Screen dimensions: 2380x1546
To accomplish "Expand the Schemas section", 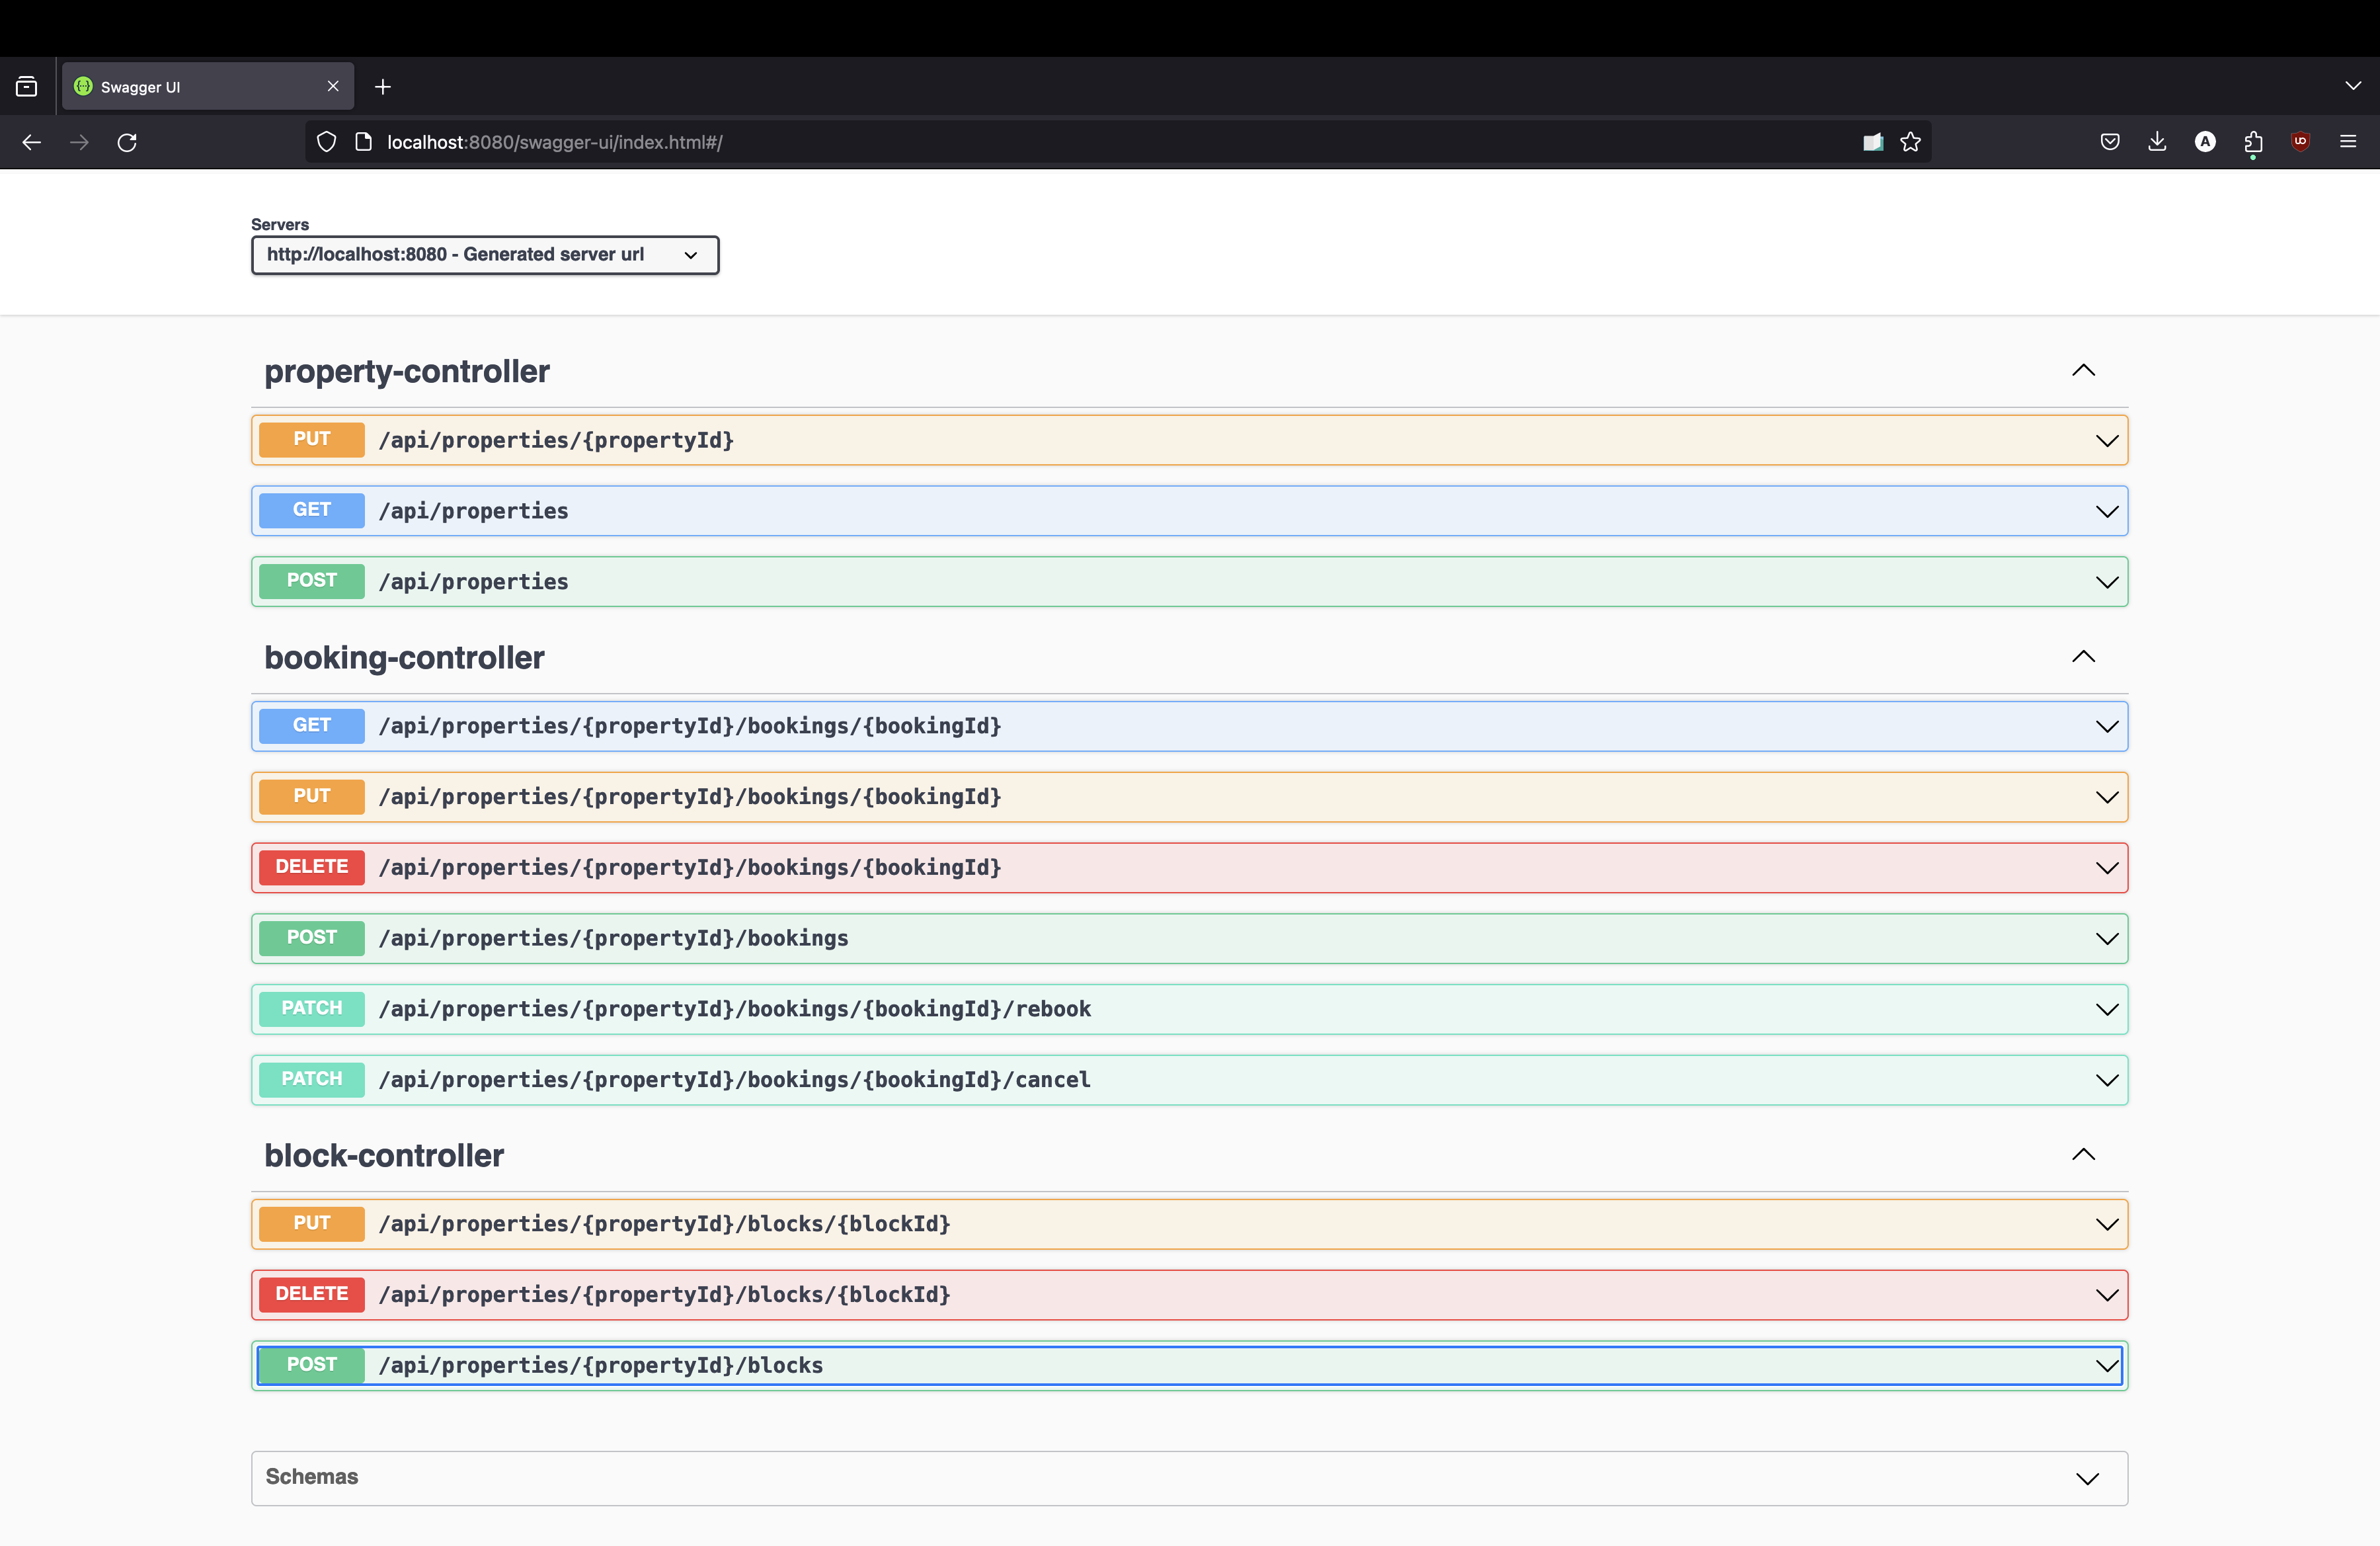I will tap(2087, 1478).
